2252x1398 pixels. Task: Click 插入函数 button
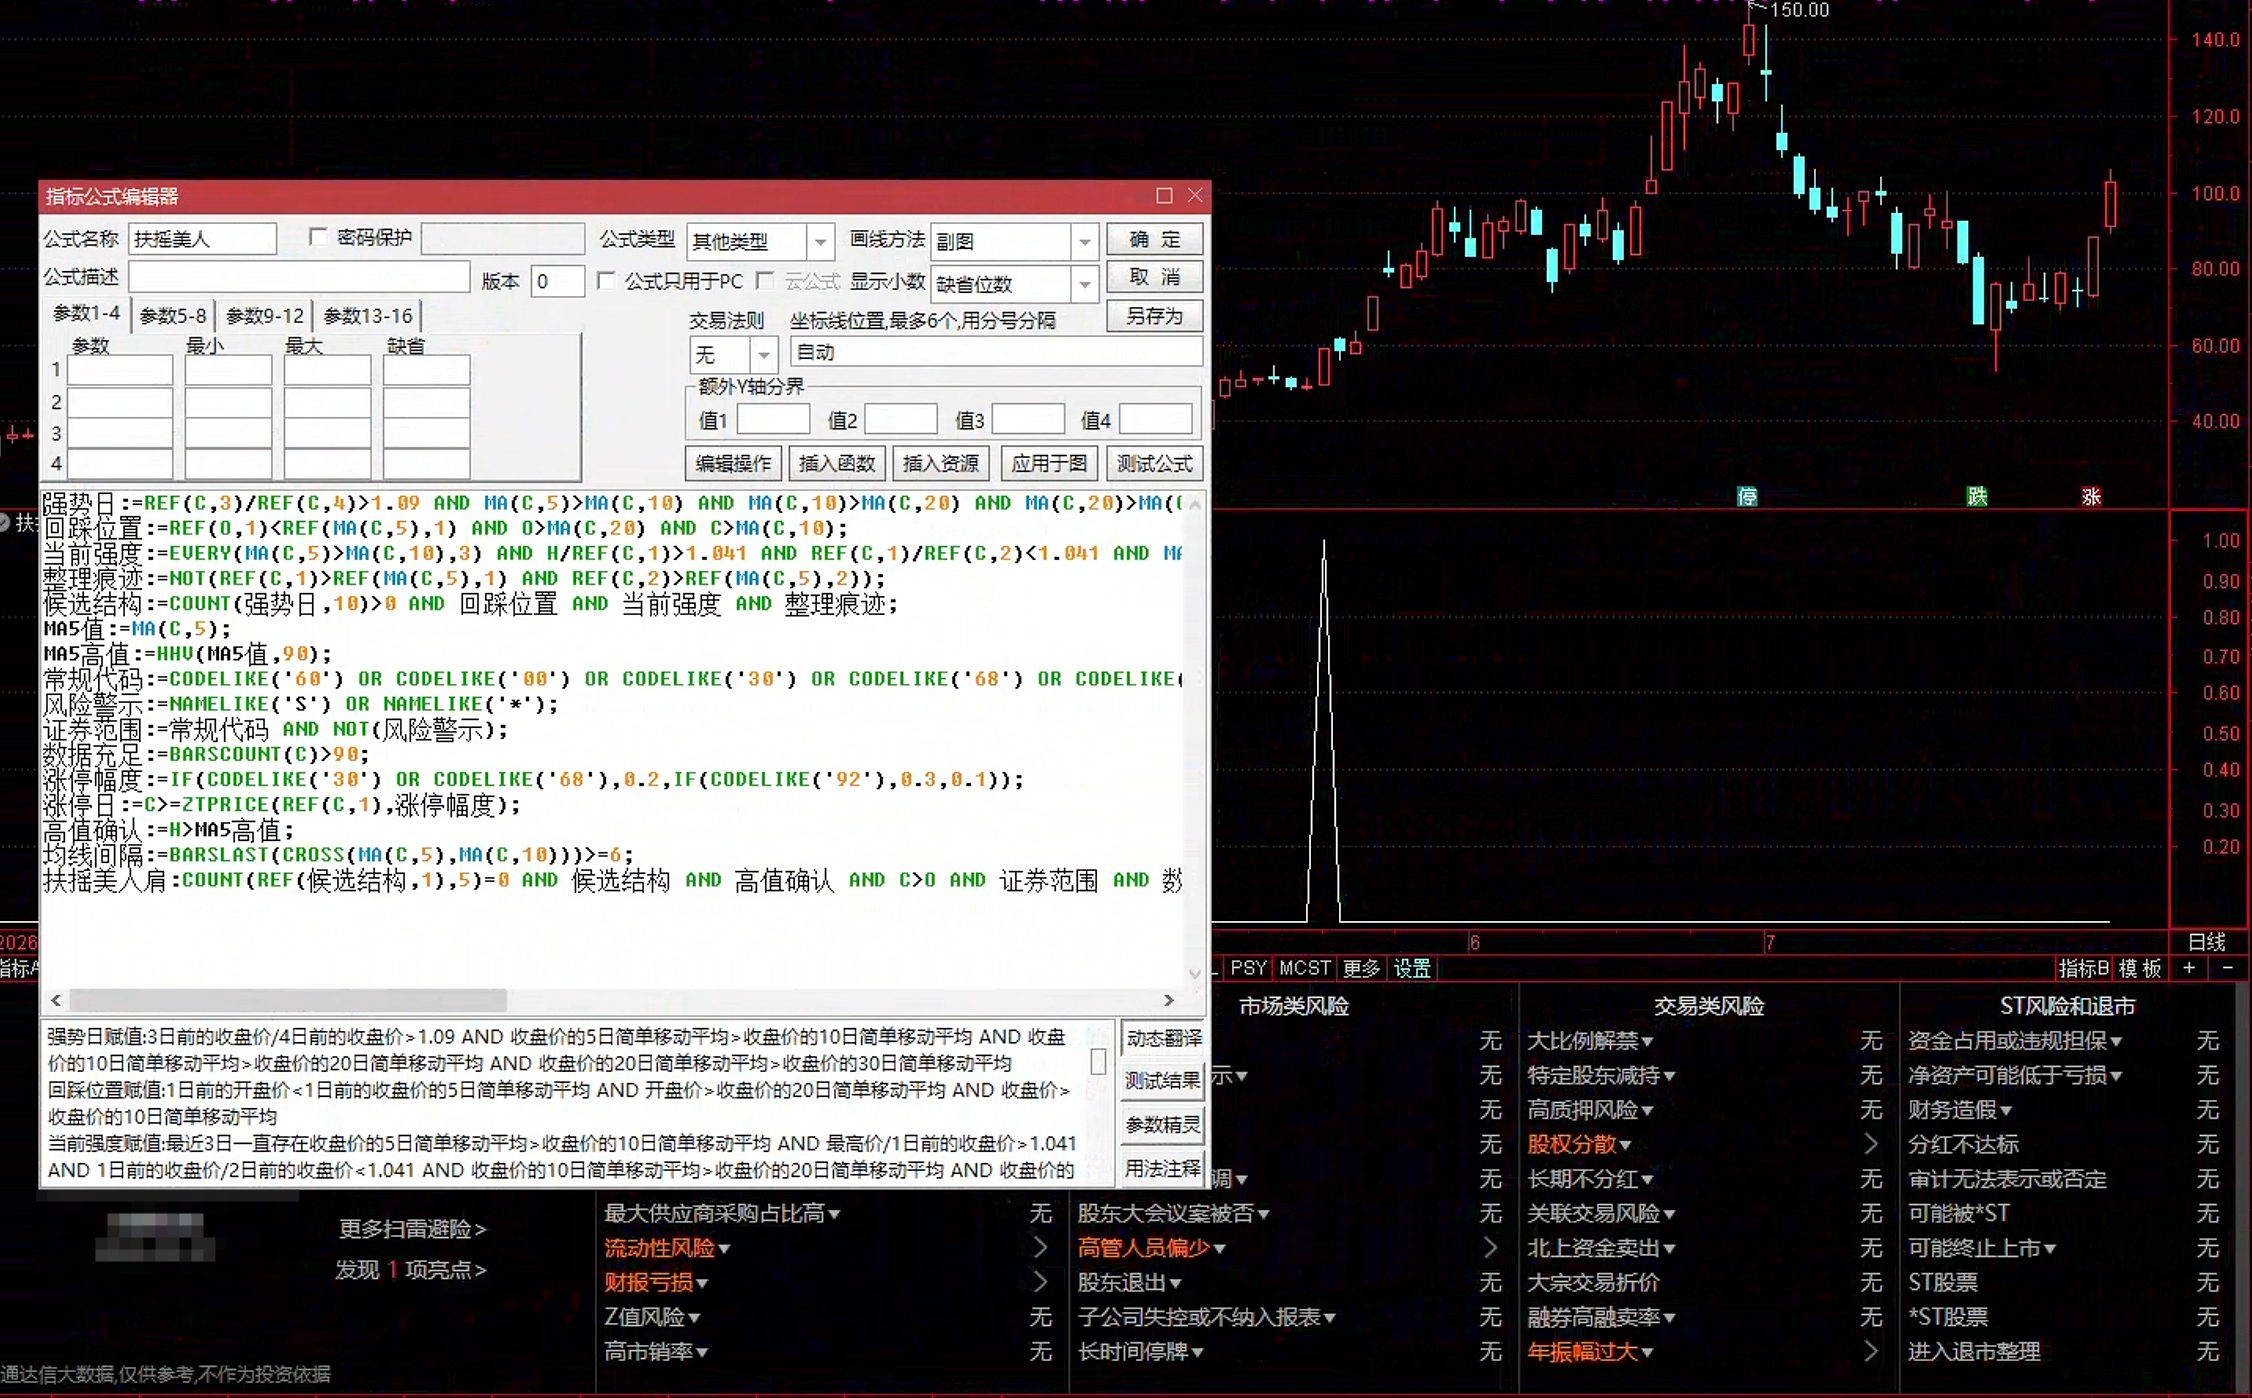pyautogui.click(x=837, y=463)
